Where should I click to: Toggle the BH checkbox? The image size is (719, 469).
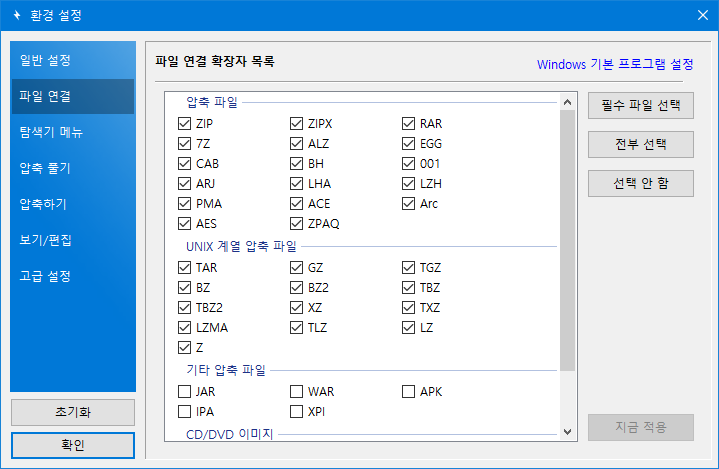tap(296, 163)
